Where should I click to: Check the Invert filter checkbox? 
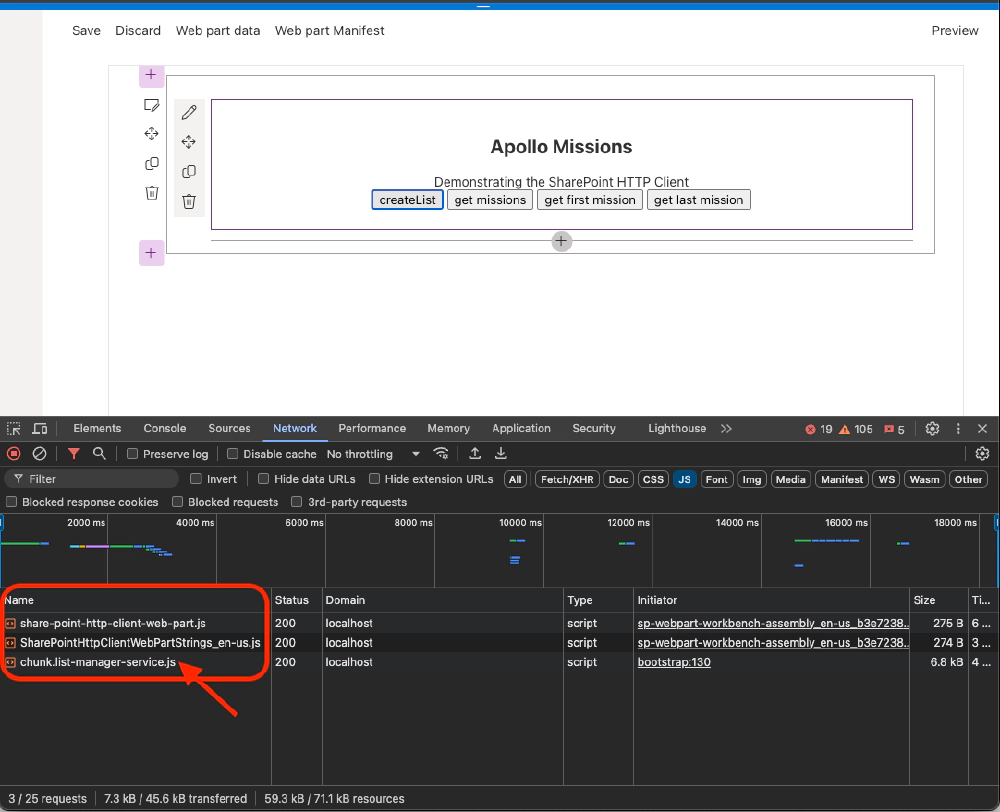(196, 478)
